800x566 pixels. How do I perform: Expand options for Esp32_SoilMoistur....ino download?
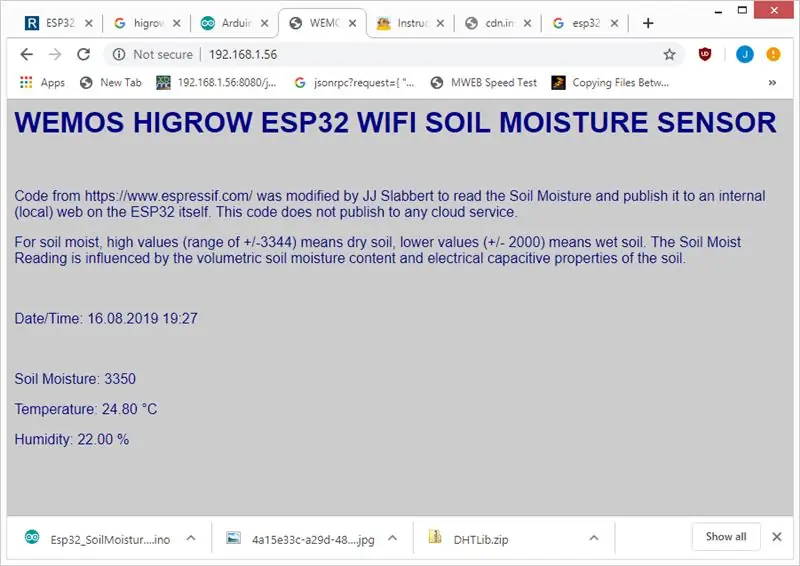[191, 538]
